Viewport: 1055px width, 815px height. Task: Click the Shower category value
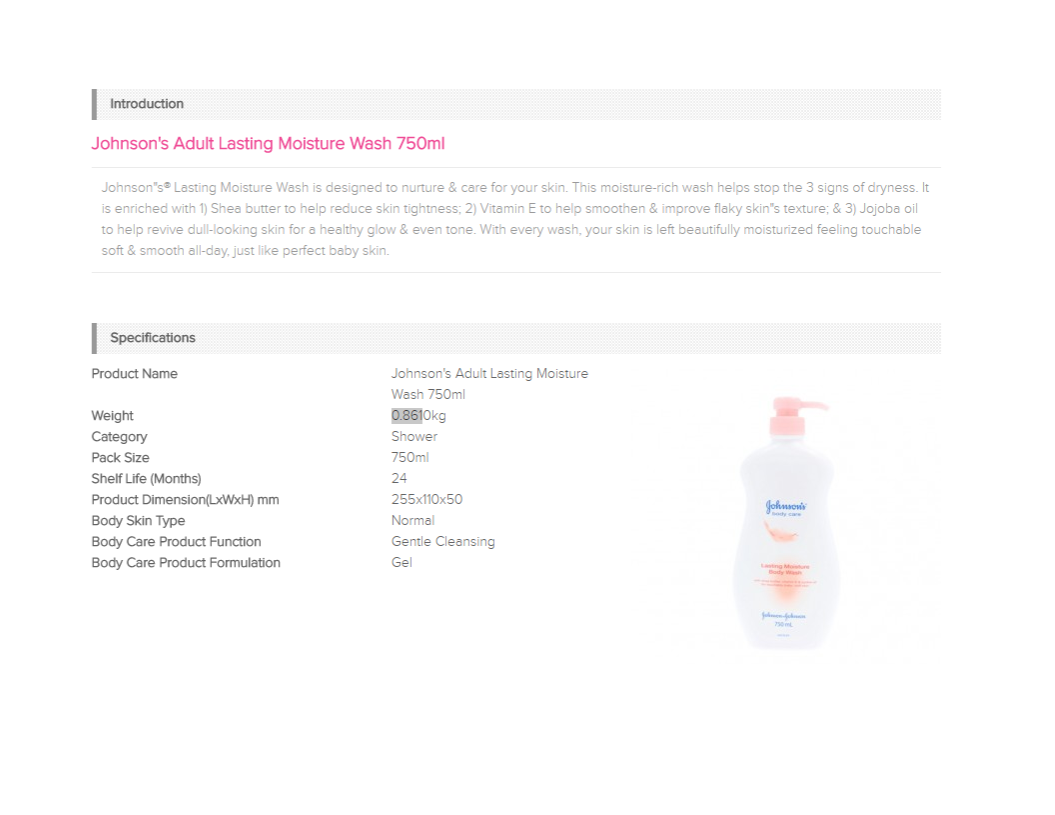click(414, 437)
